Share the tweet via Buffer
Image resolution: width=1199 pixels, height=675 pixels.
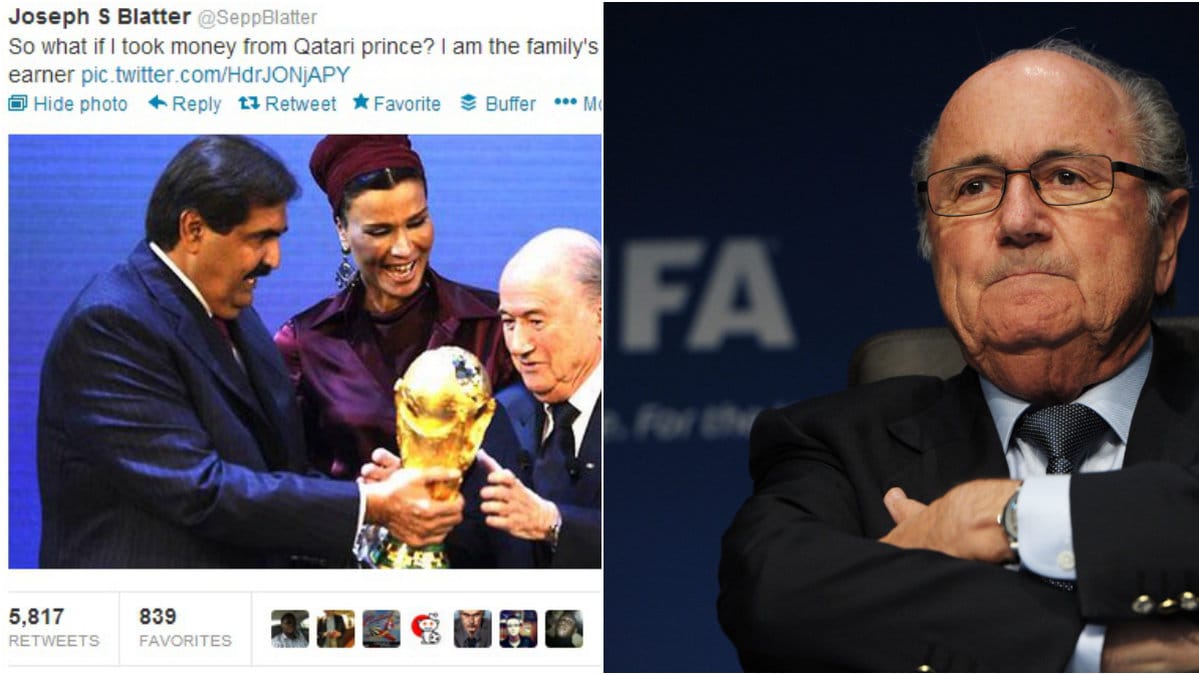click(x=497, y=104)
